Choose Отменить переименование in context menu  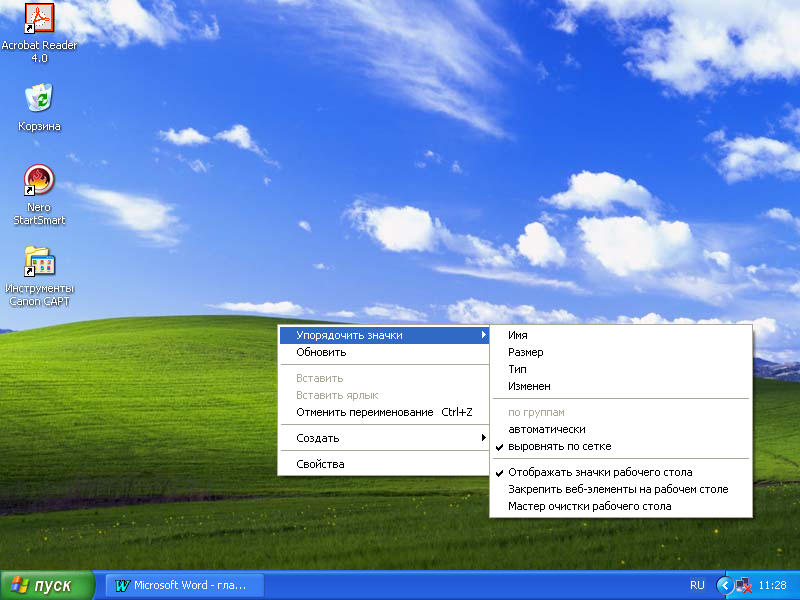tap(384, 412)
